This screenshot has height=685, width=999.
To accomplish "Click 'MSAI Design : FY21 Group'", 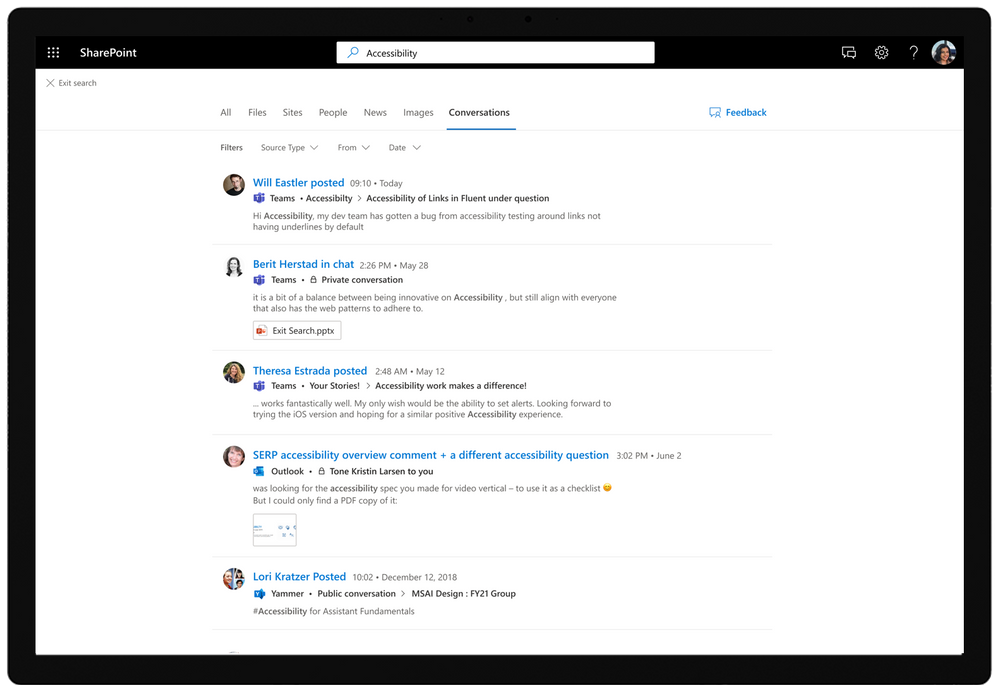I will pyautogui.click(x=464, y=594).
